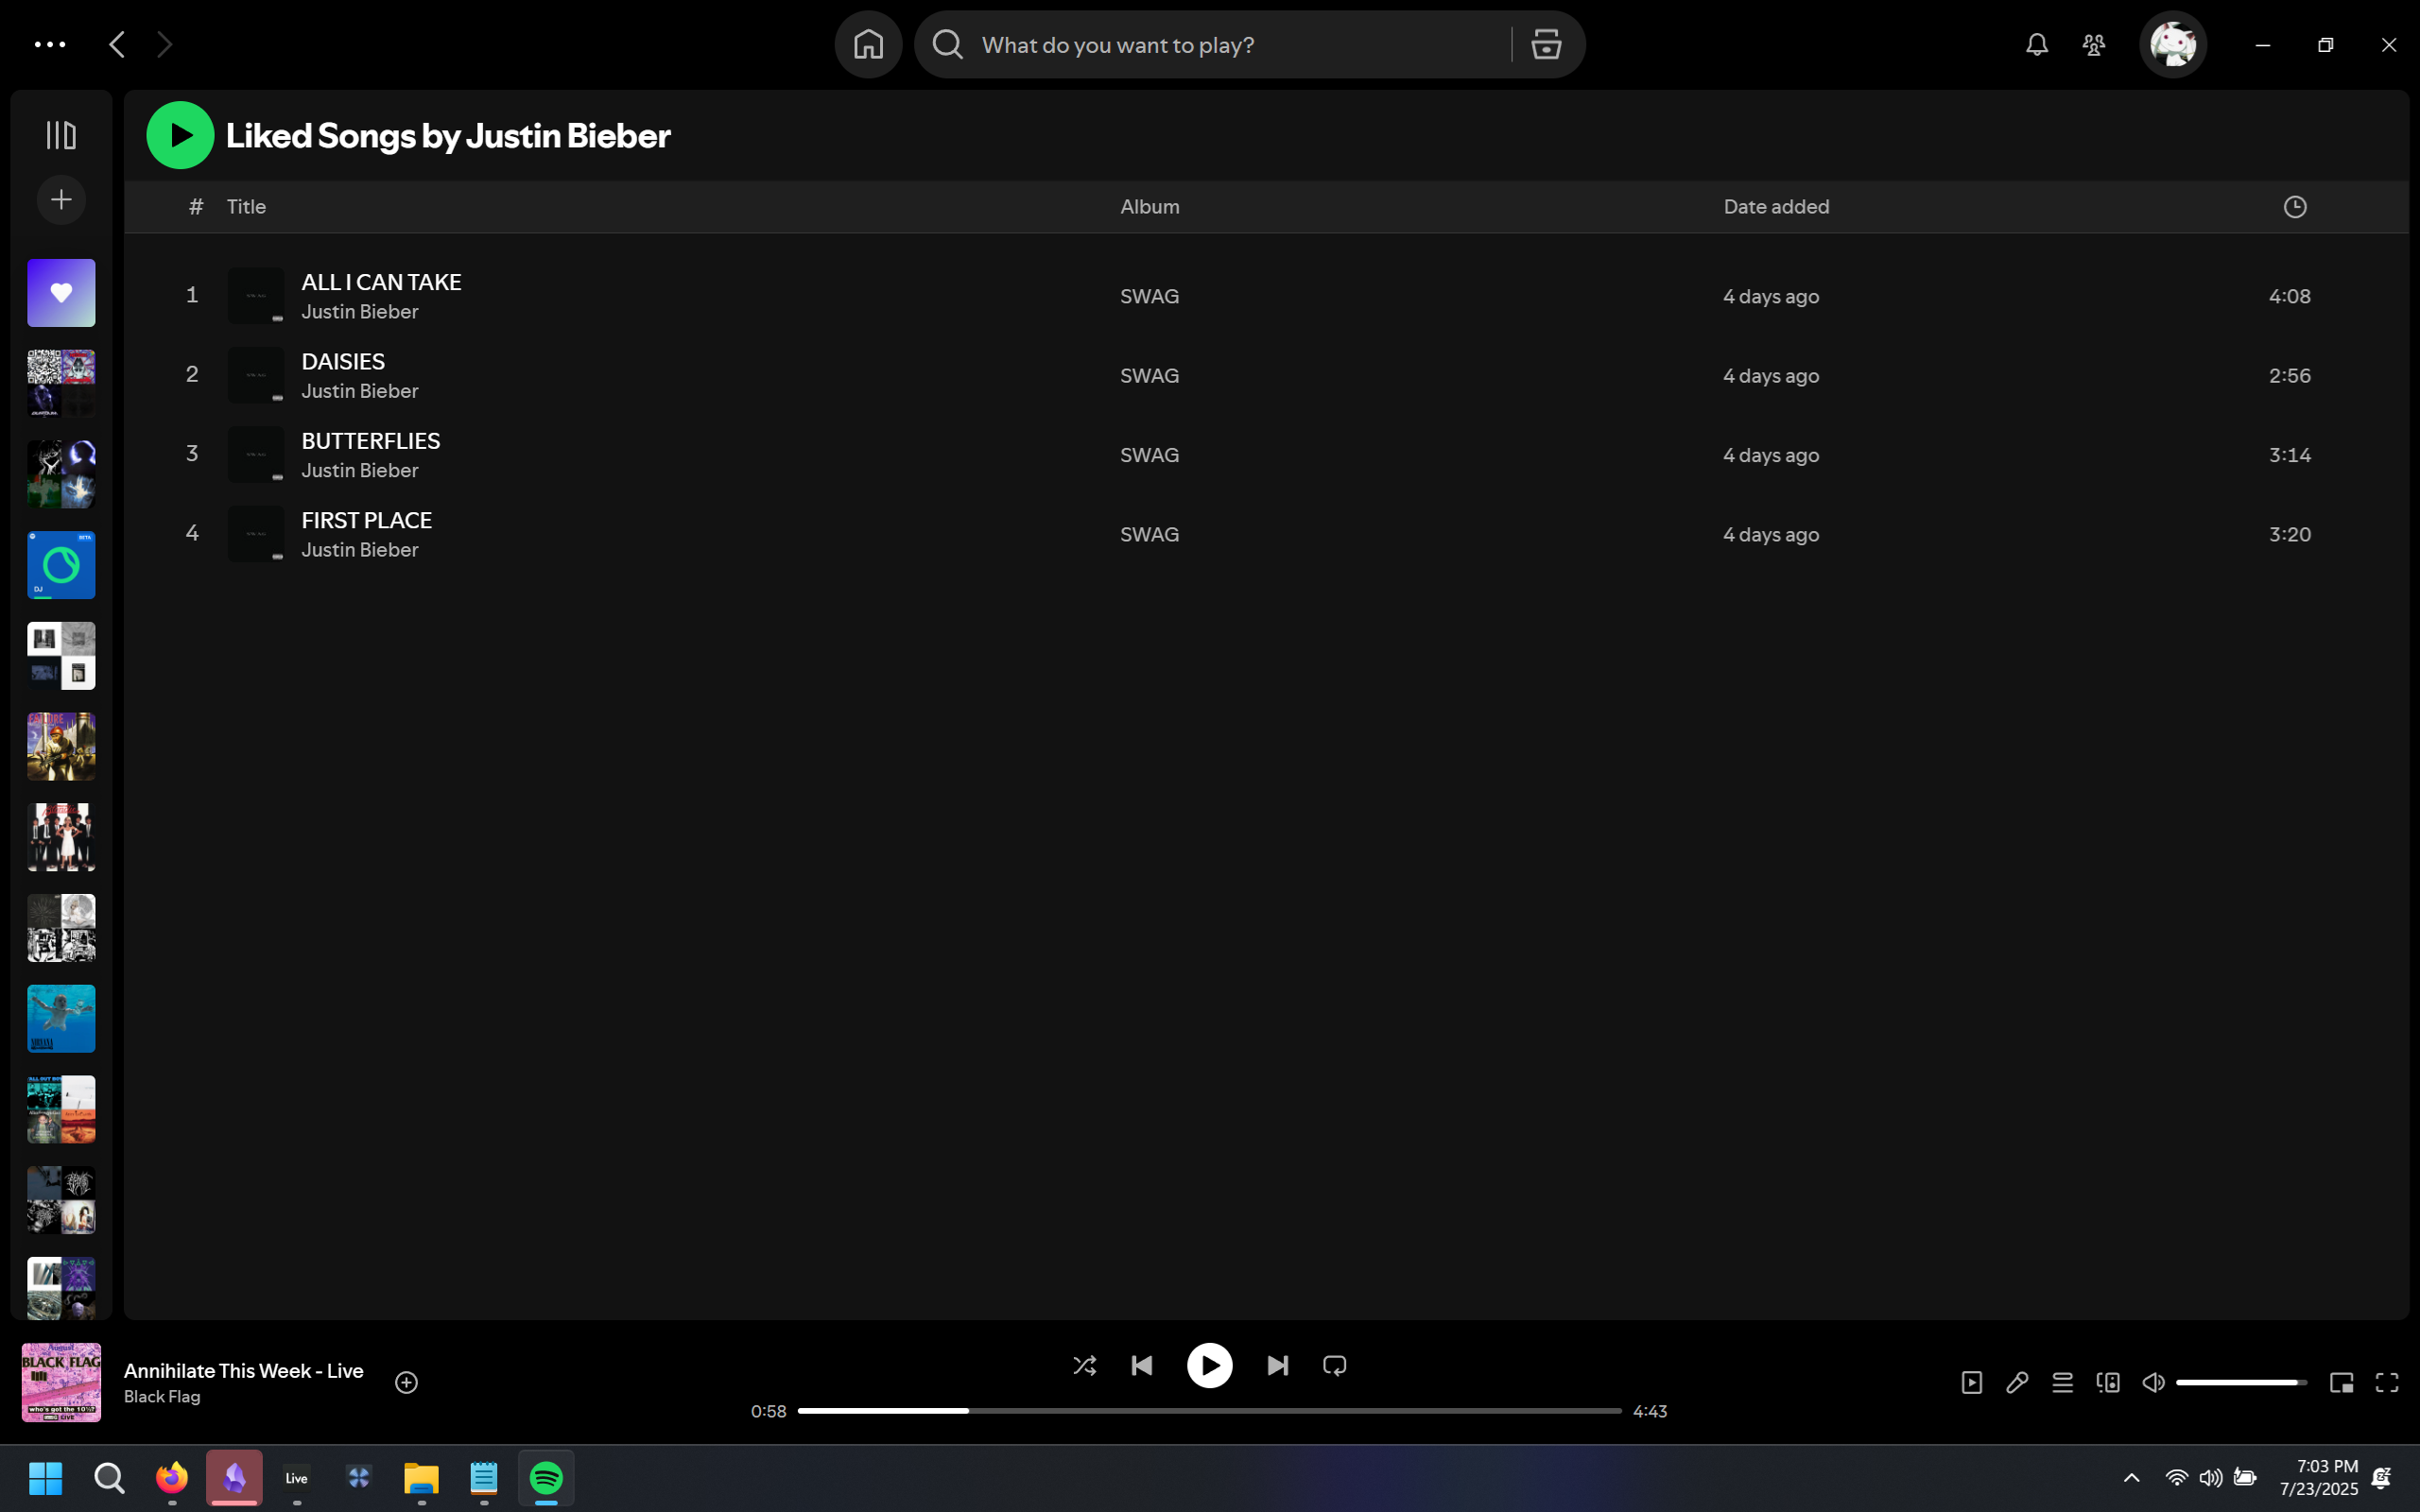The height and width of the screenshot is (1512, 2420).
Task: Click Spotify taskbar icon
Action: 546,1478
